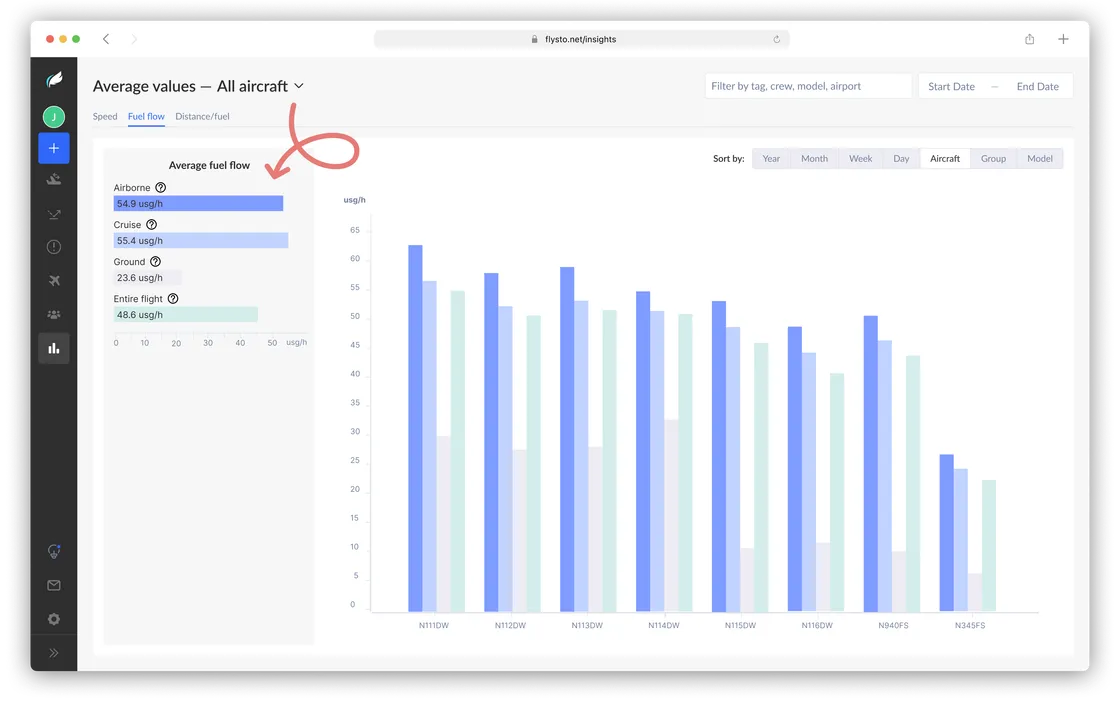The width and height of the screenshot is (1120, 712).
Task: Open the green J user avatar
Action: click(x=54, y=116)
